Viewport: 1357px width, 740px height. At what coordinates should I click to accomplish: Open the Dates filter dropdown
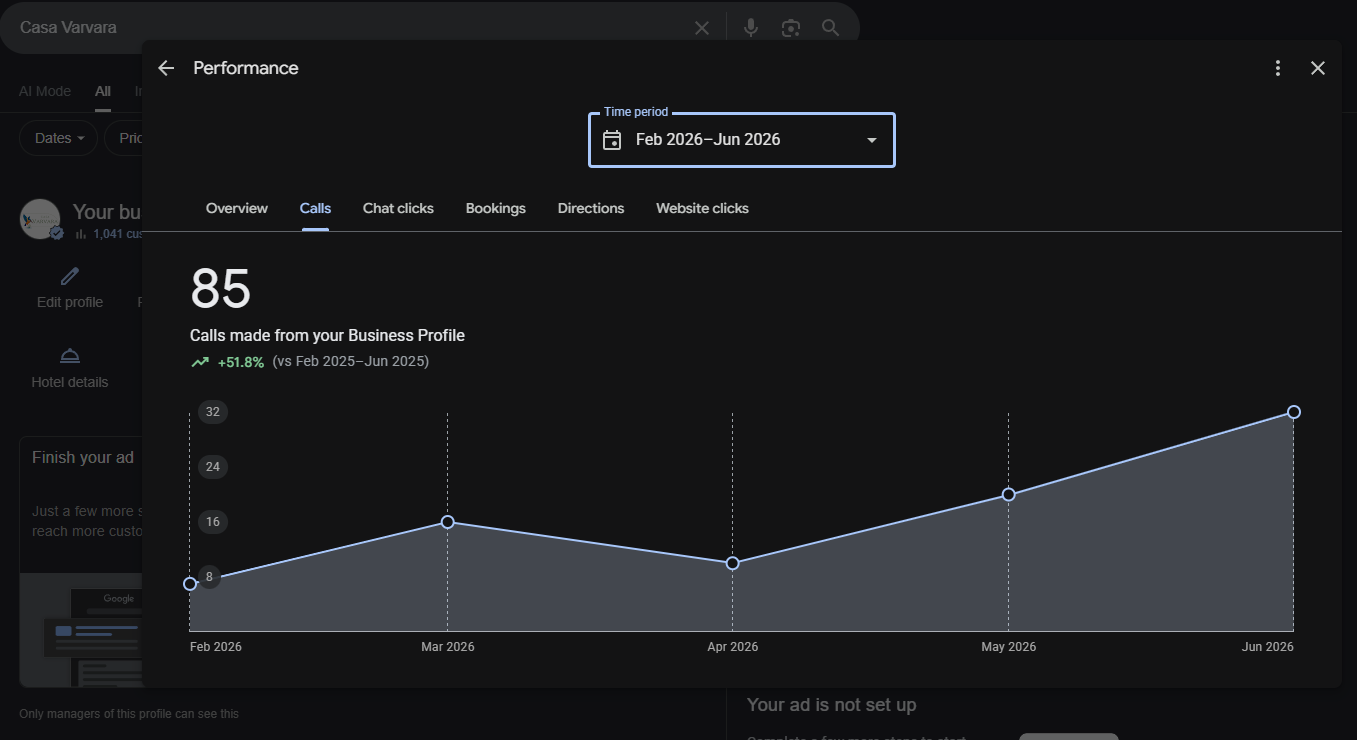coord(59,138)
